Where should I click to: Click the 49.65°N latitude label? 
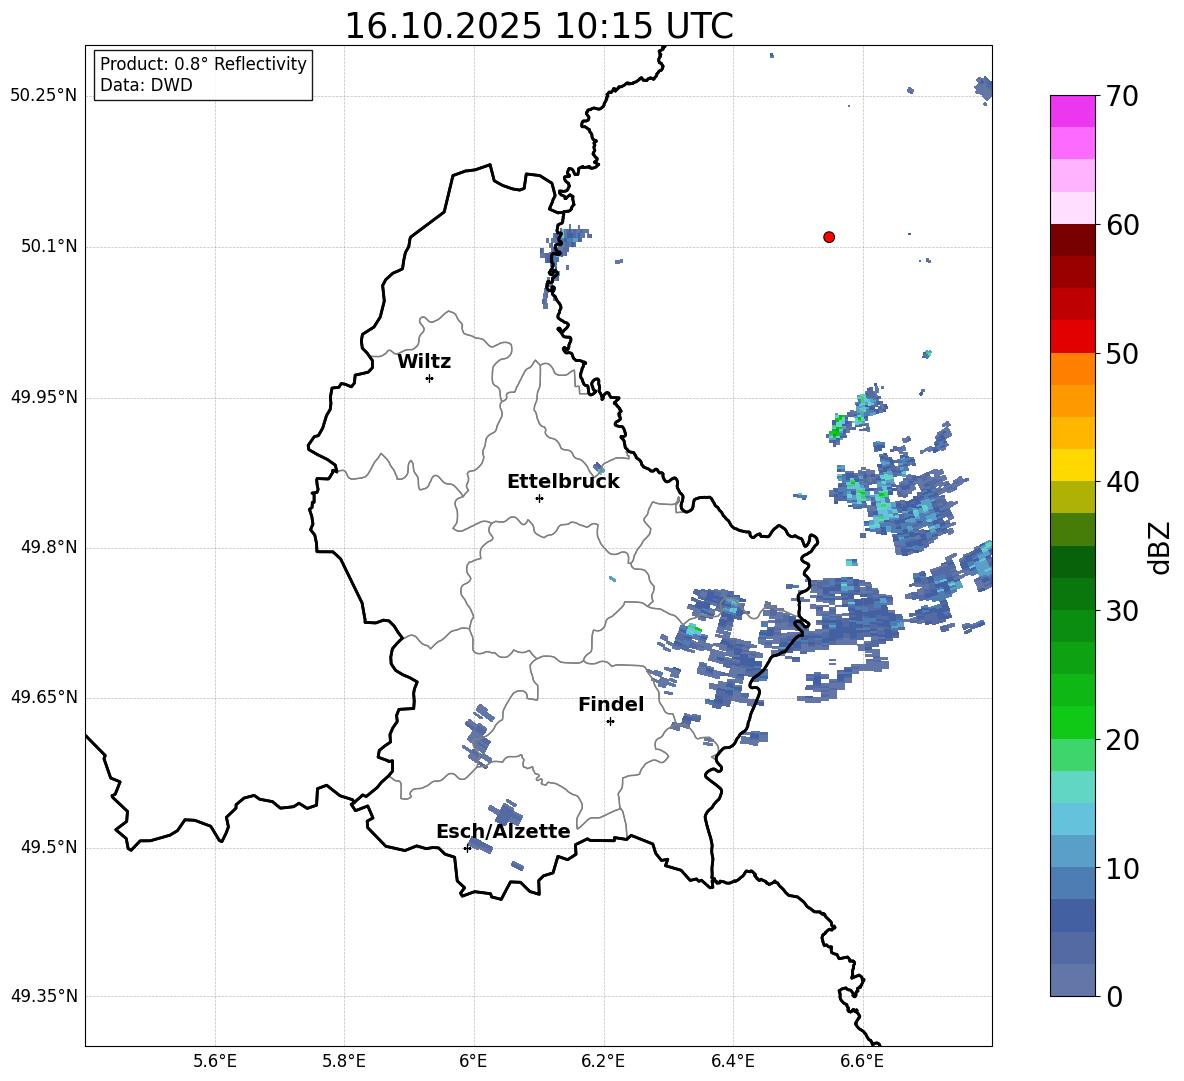[x=44, y=697]
